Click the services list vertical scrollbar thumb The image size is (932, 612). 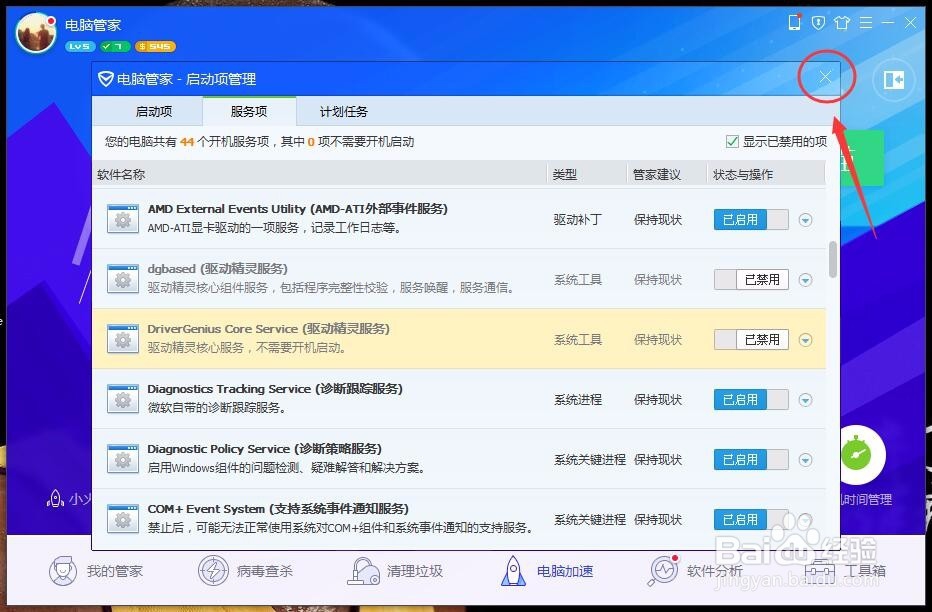(x=833, y=259)
